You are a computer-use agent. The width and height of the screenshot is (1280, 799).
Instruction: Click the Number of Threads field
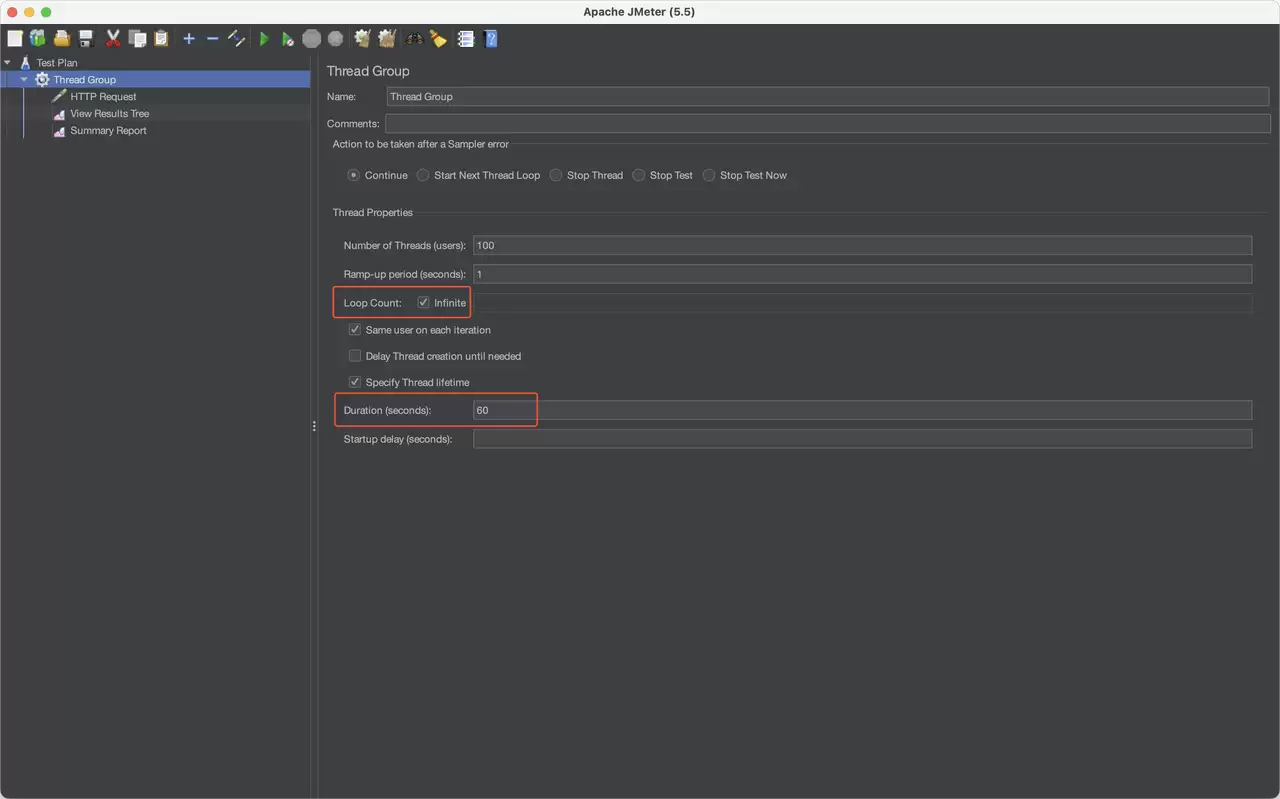862,245
